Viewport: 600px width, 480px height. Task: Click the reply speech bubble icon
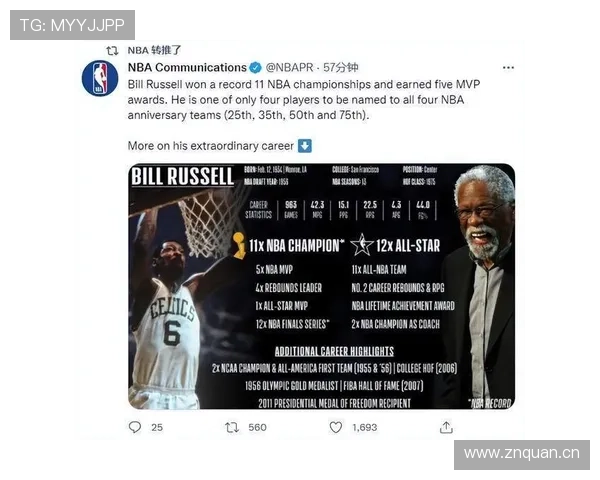coord(135,427)
